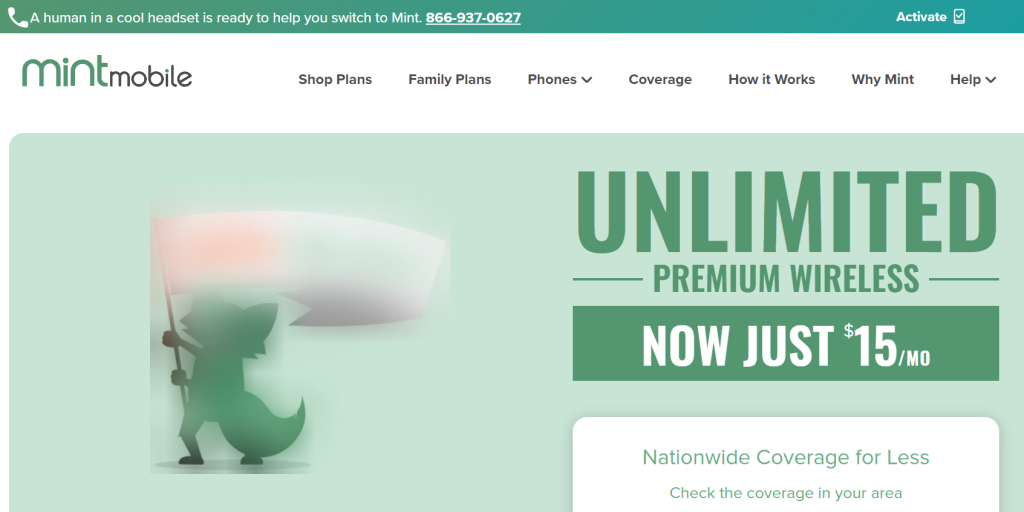
Task: Go to Family Plans page
Action: pyautogui.click(x=449, y=79)
